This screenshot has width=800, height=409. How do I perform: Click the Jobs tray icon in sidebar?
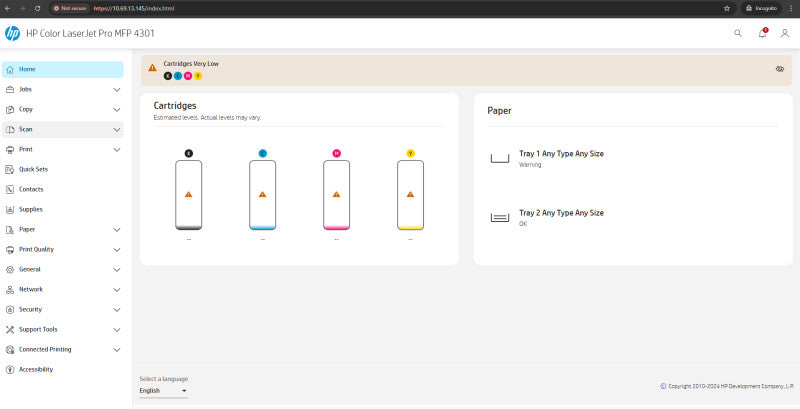click(10, 89)
